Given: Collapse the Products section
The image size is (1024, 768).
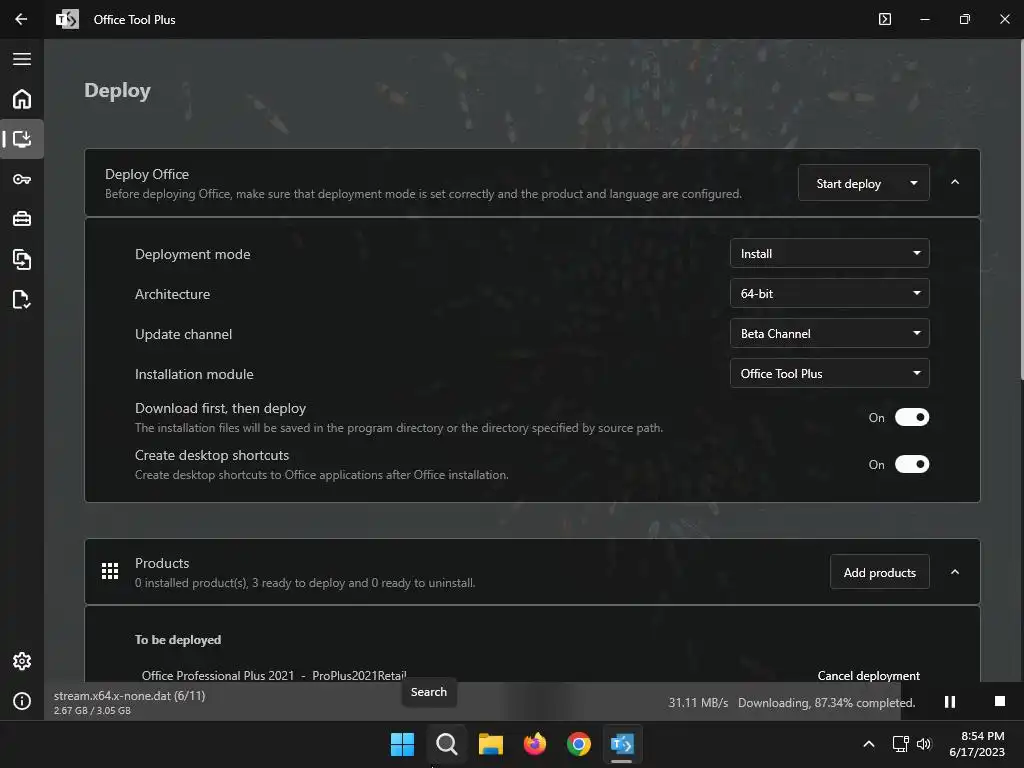Looking at the screenshot, I should pyautogui.click(x=955, y=572).
